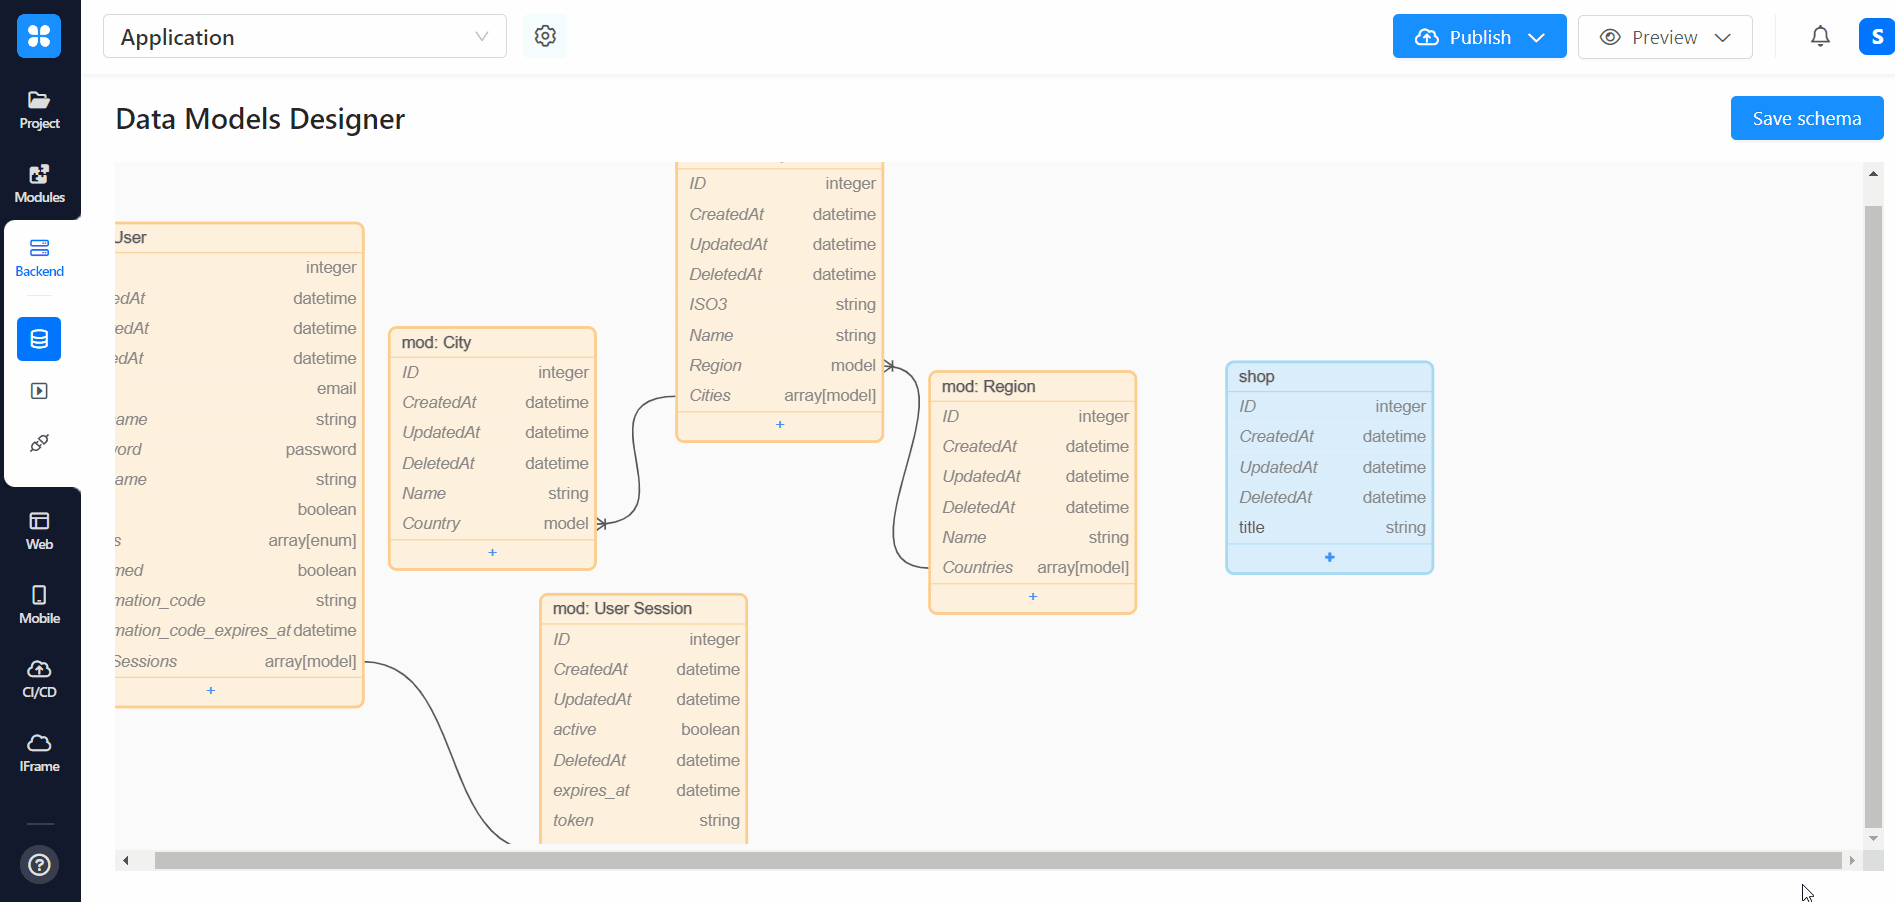Click the notifications bell icon
The width and height of the screenshot is (1895, 902).
[1820, 36]
